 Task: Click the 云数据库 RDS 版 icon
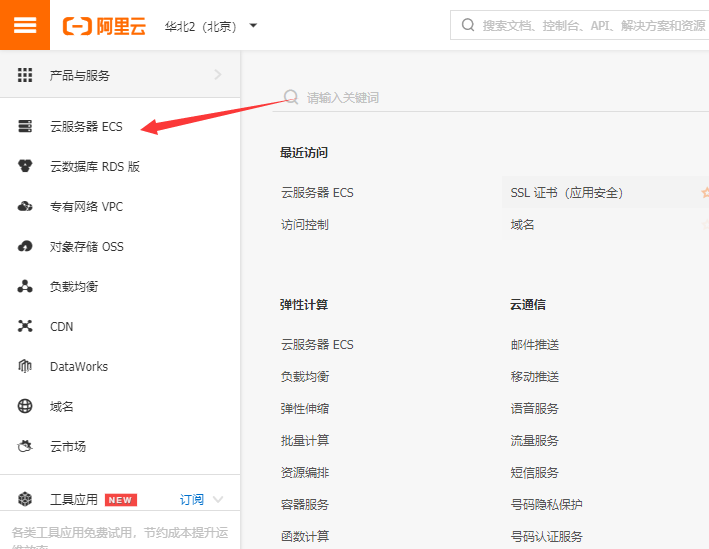(25, 166)
